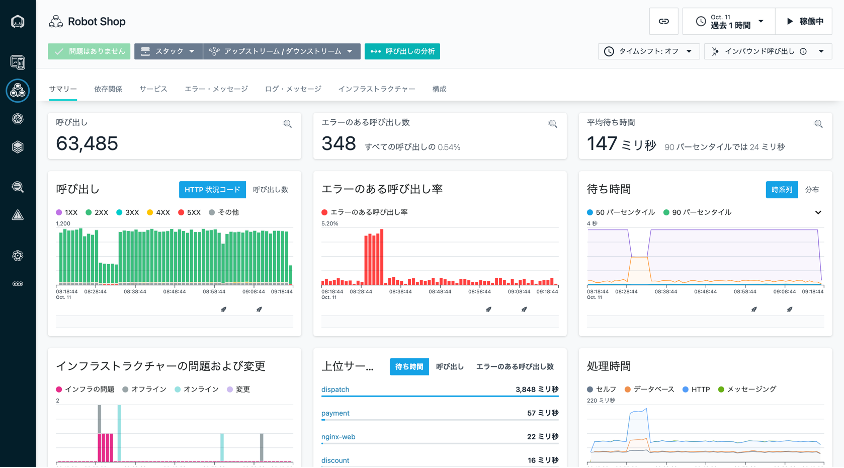Image resolution: width=844 pixels, height=468 pixels.
Task: Click the Robot Shop title text
Action: (x=97, y=22)
